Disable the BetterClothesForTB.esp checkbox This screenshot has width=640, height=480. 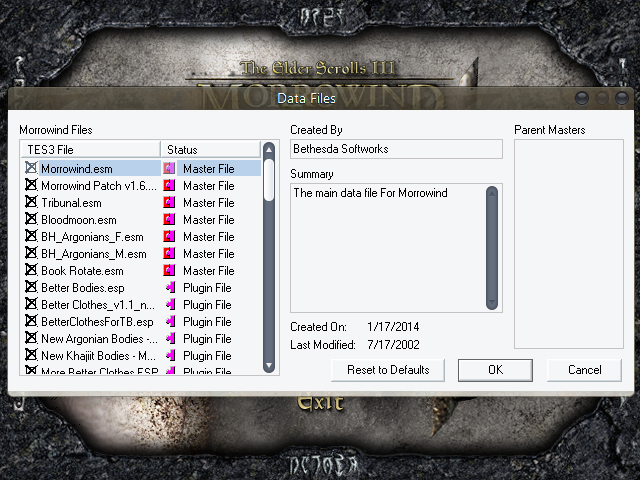[31, 321]
